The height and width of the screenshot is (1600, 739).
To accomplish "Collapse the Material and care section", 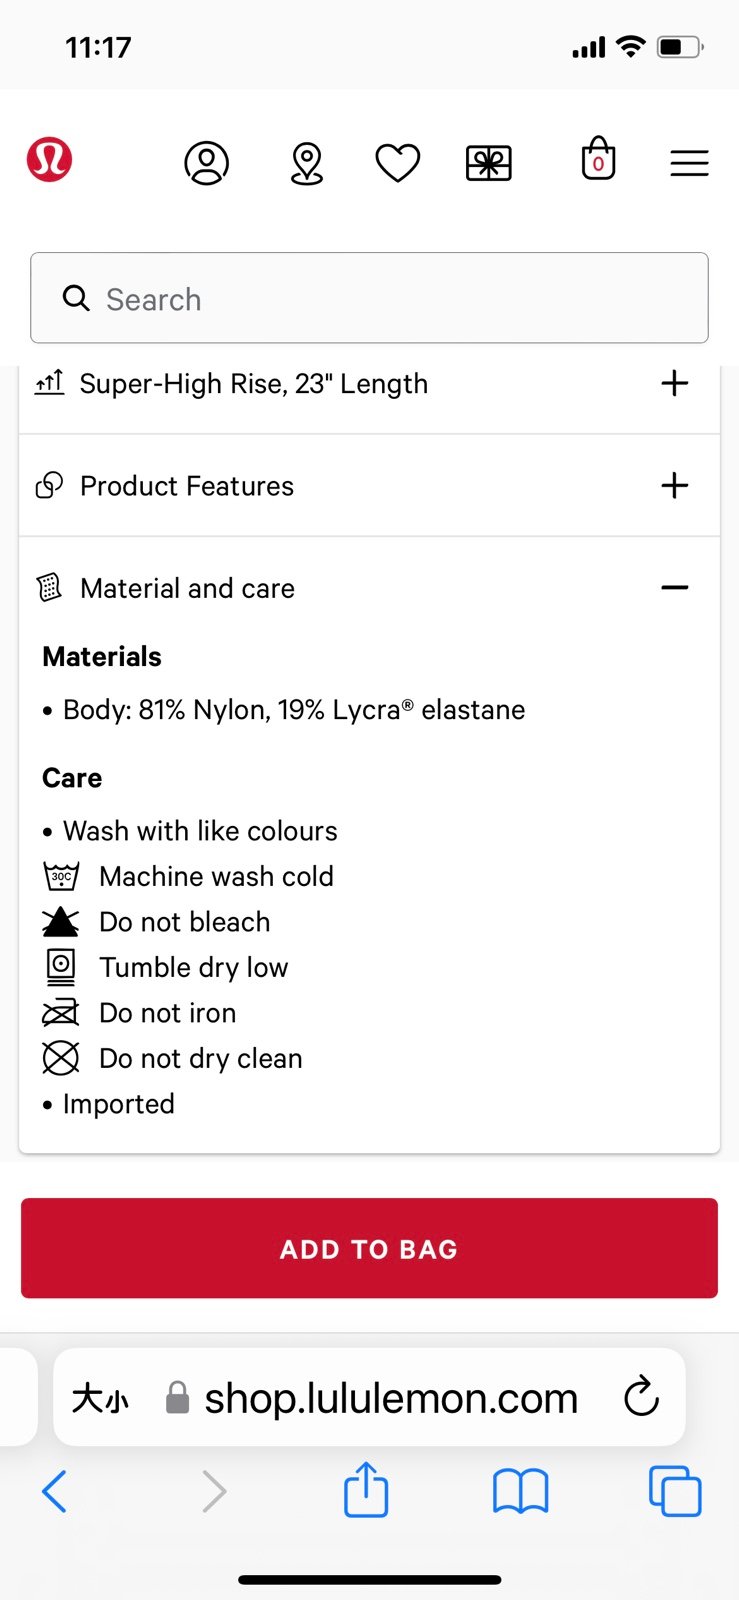I will [675, 588].
